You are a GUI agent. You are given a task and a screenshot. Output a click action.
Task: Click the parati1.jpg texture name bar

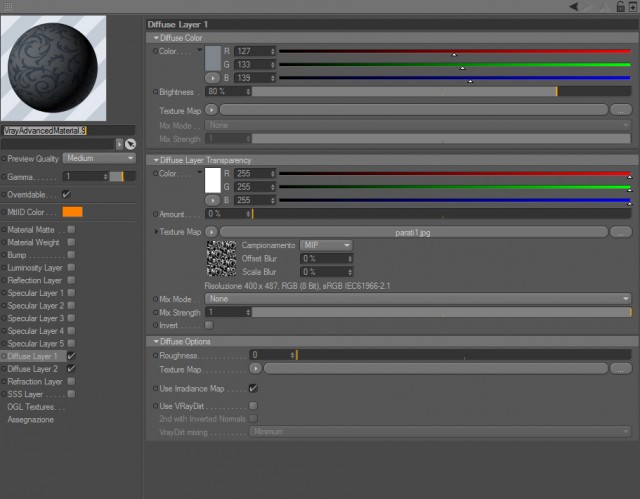tap(413, 232)
